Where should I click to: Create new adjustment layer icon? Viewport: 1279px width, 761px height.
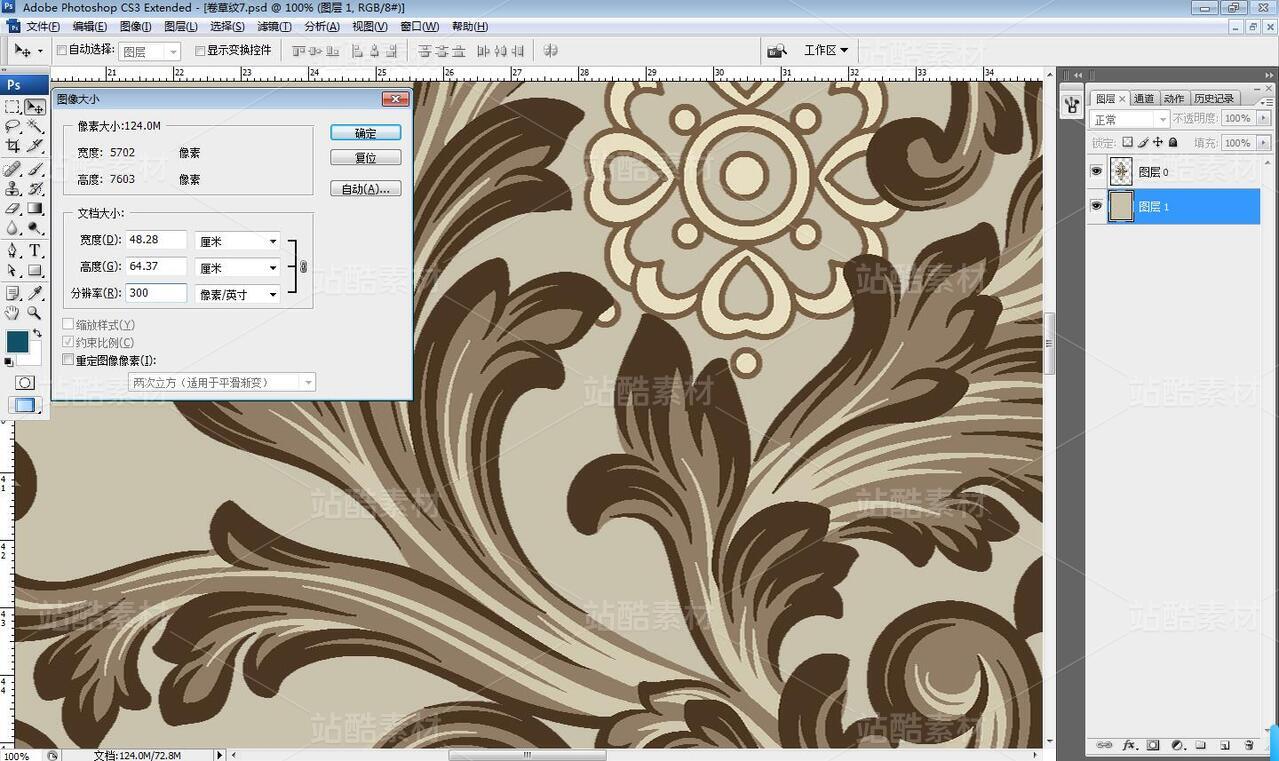pyautogui.click(x=1178, y=745)
